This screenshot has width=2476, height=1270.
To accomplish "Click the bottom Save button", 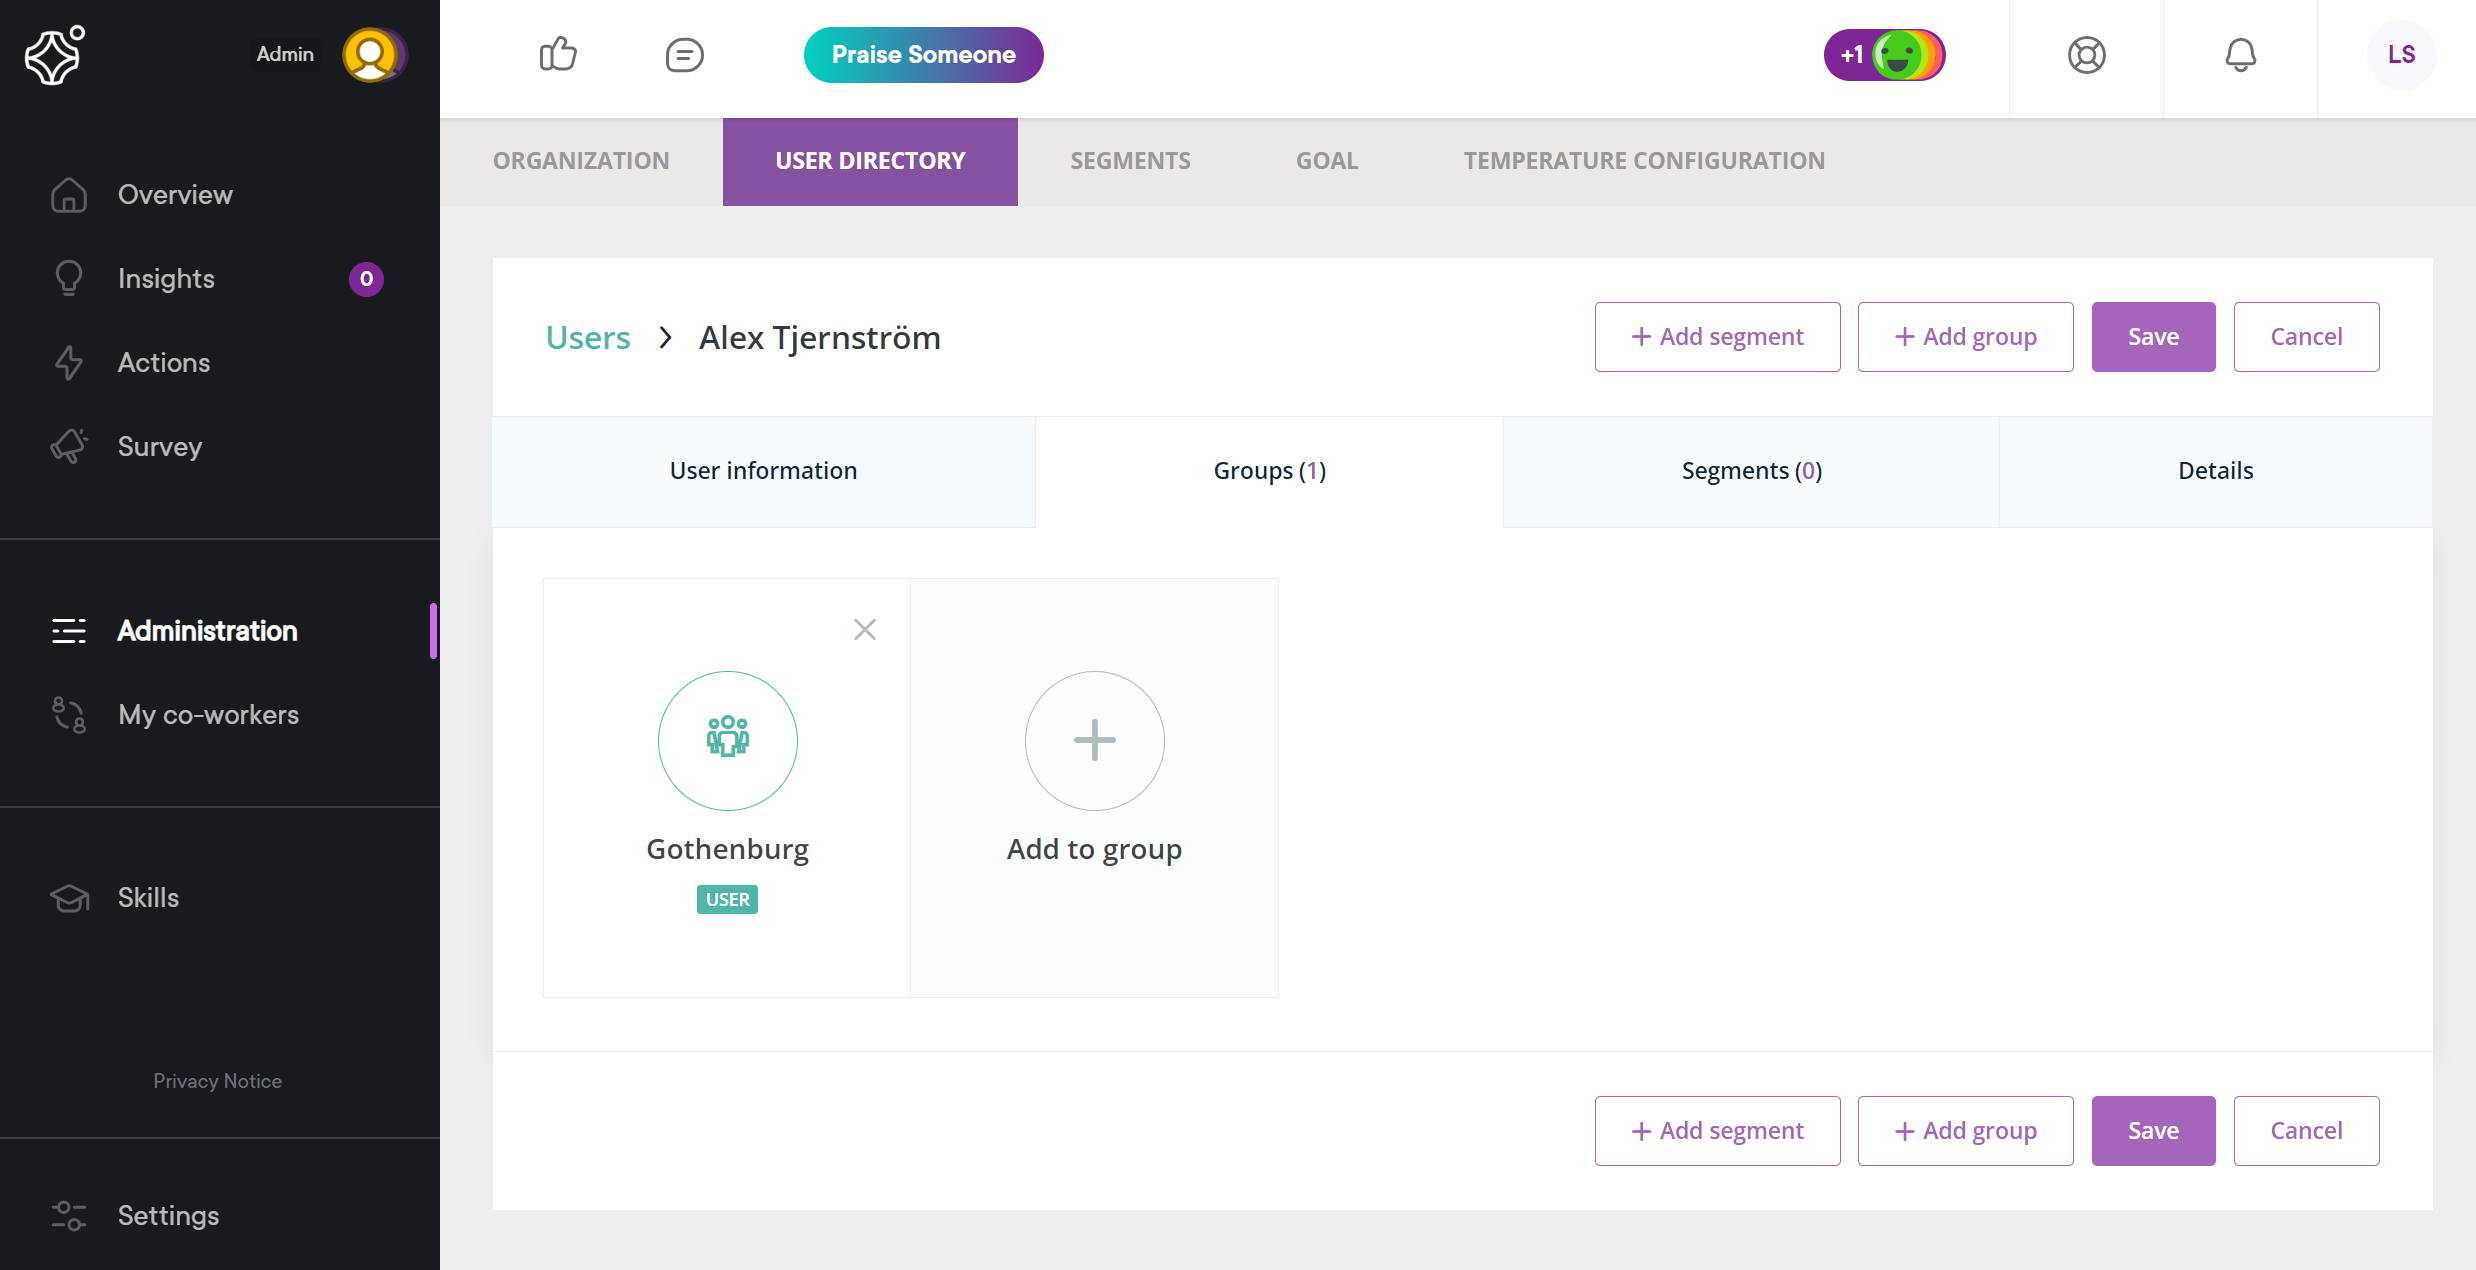I will (2153, 1131).
